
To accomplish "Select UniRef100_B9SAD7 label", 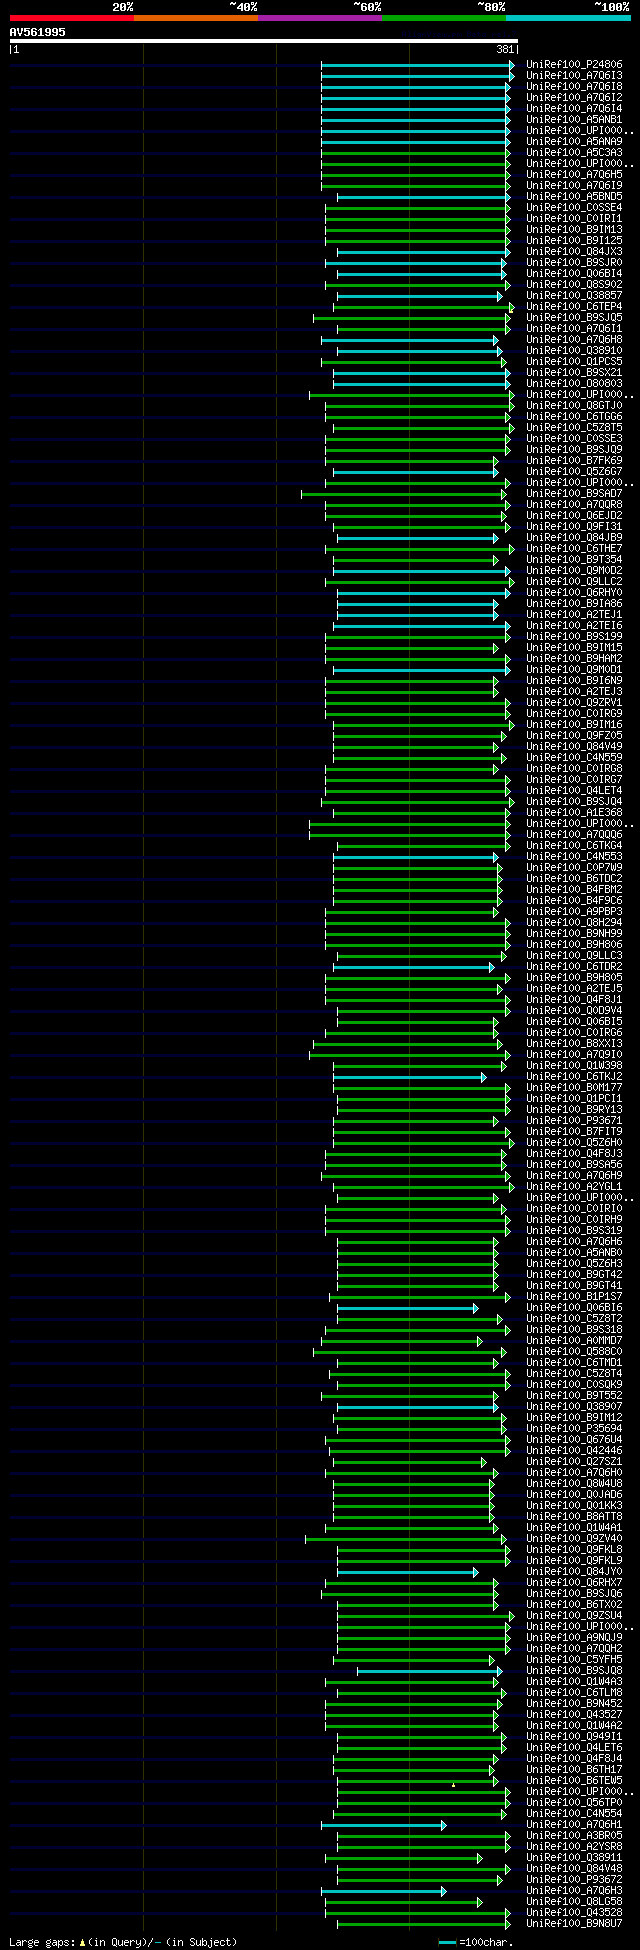I will (x=574, y=493).
